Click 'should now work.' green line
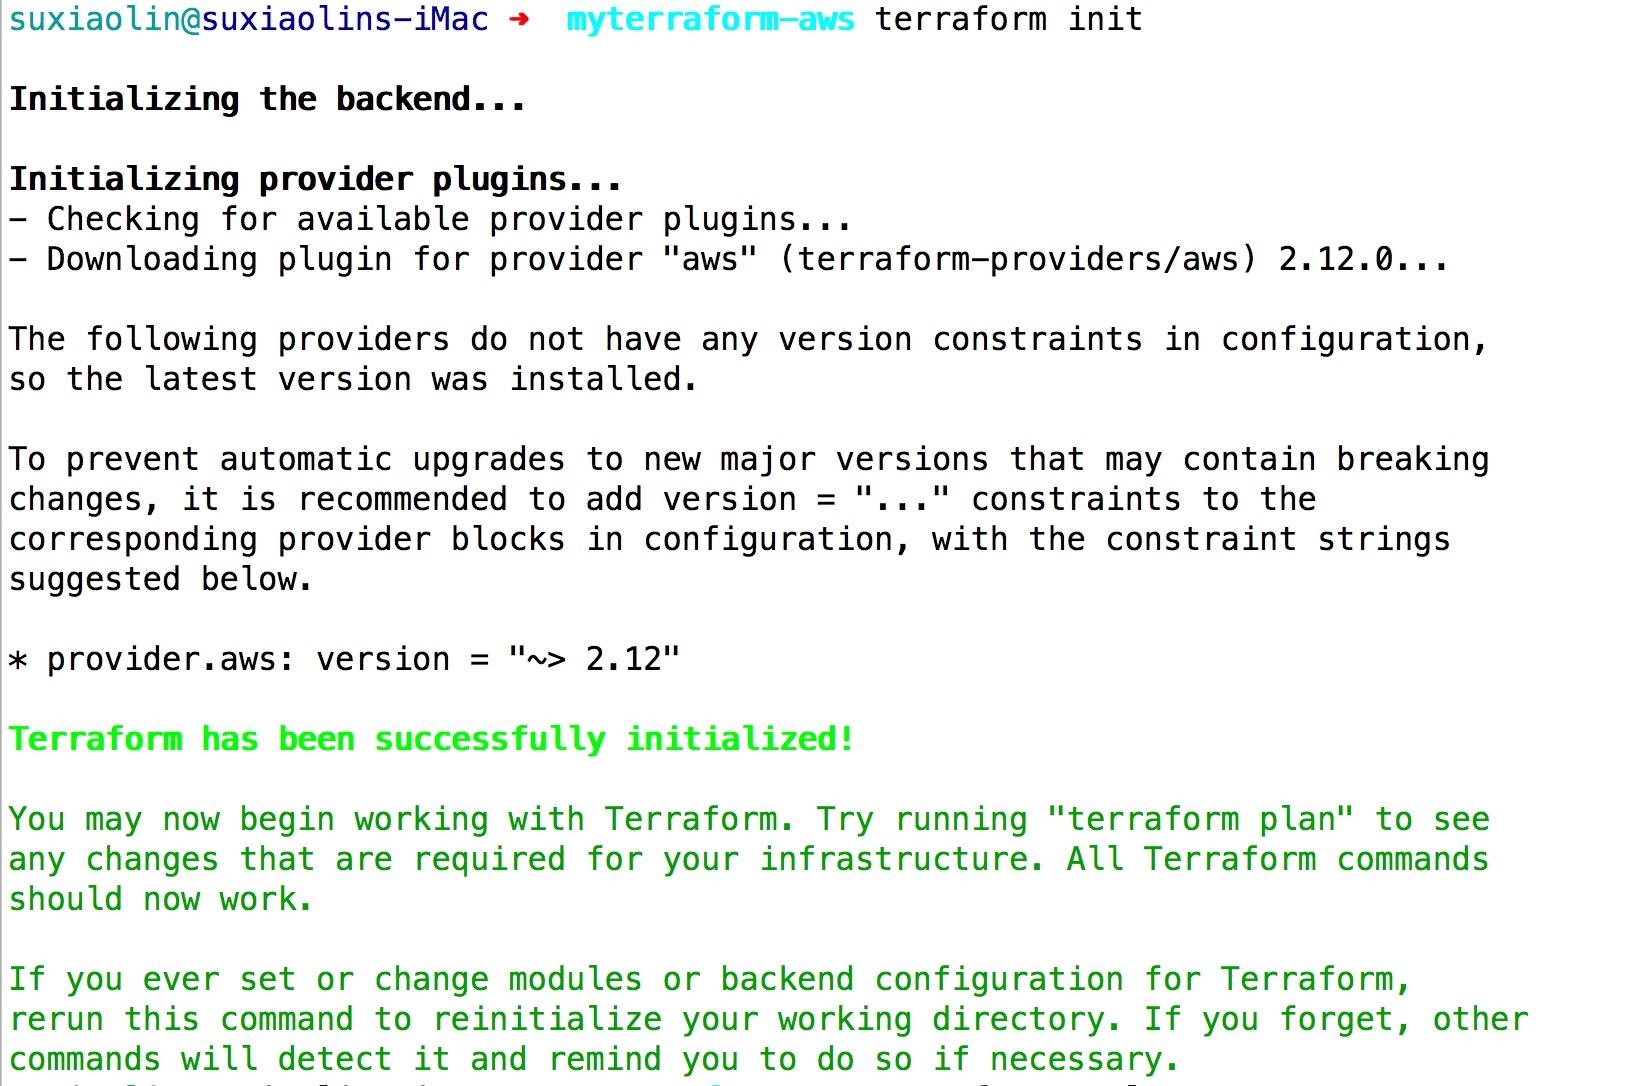Image resolution: width=1638 pixels, height=1086 pixels. pyautogui.click(x=160, y=899)
